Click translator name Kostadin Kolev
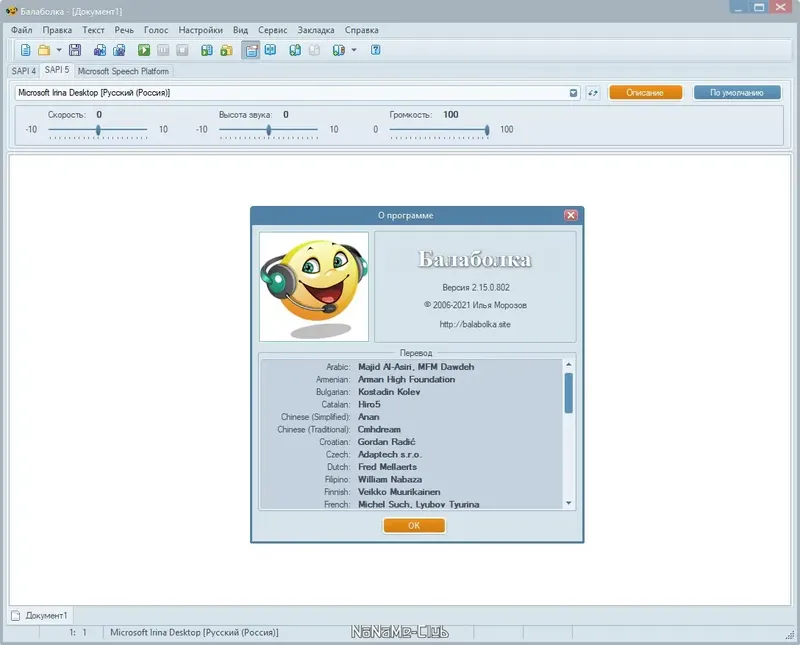 [x=389, y=392]
